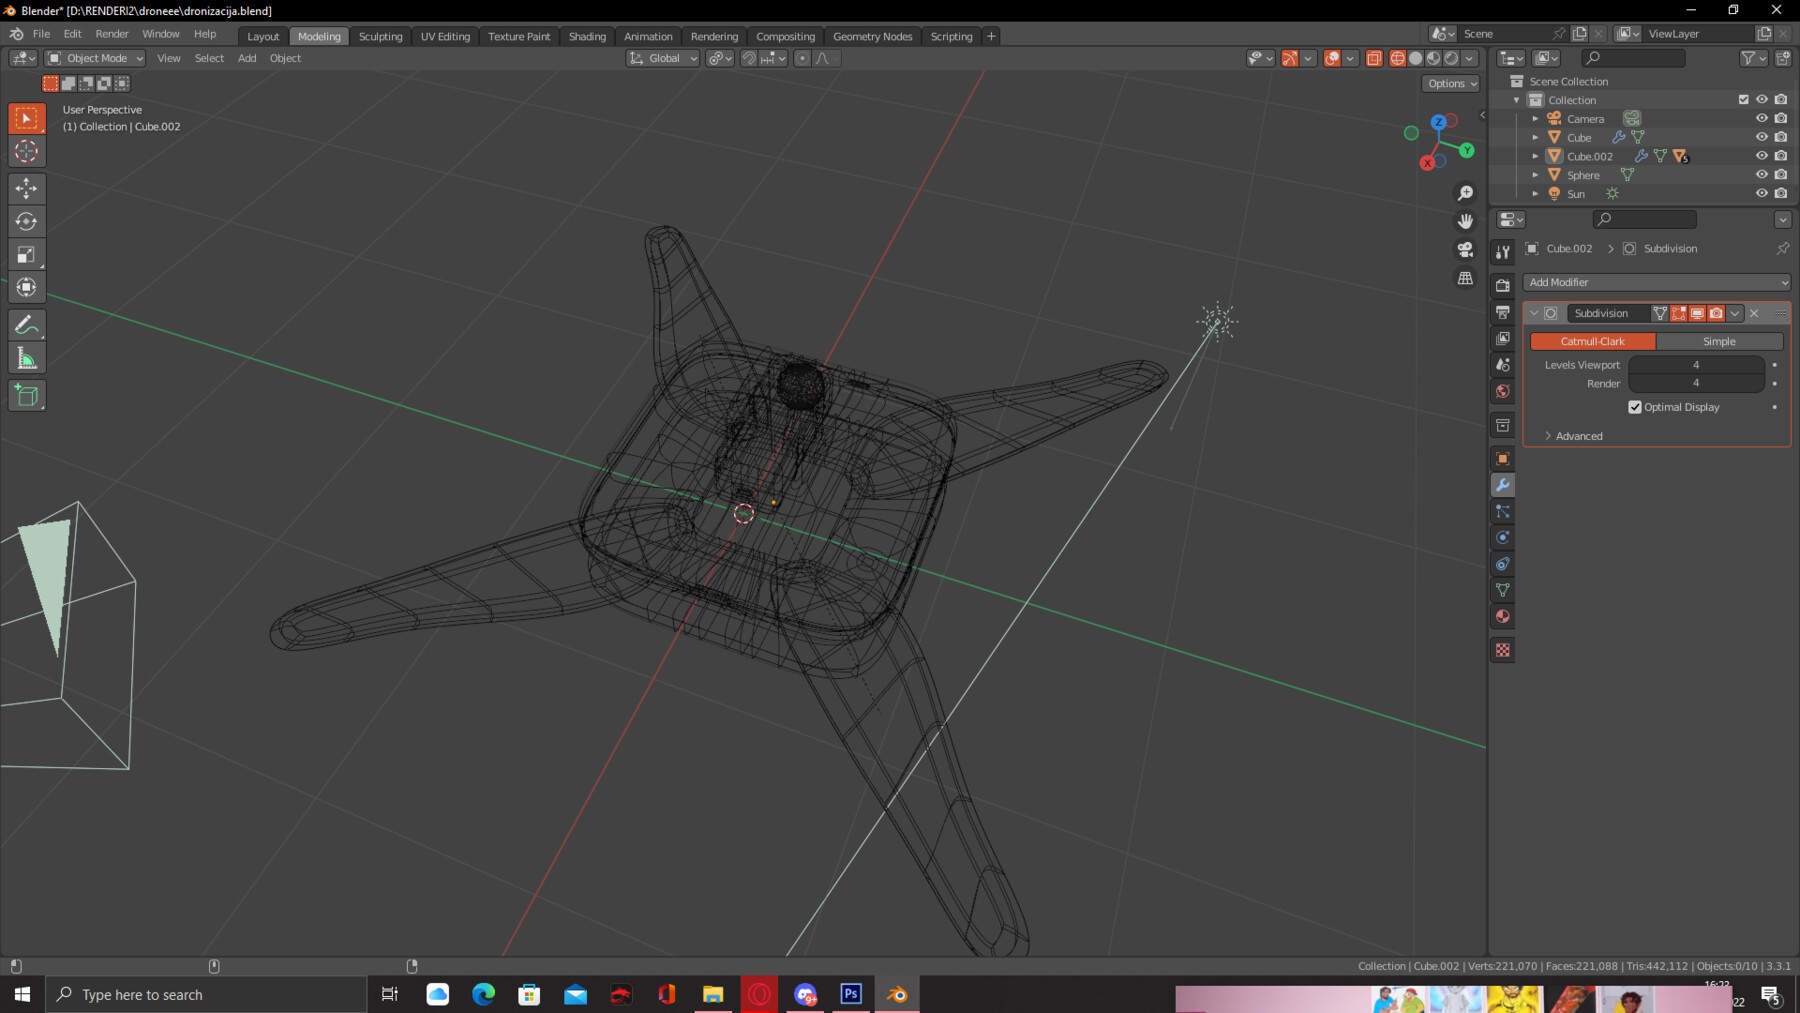The height and width of the screenshot is (1013, 1800).
Task: Open the Object Mode dropdown
Action: click(x=96, y=58)
